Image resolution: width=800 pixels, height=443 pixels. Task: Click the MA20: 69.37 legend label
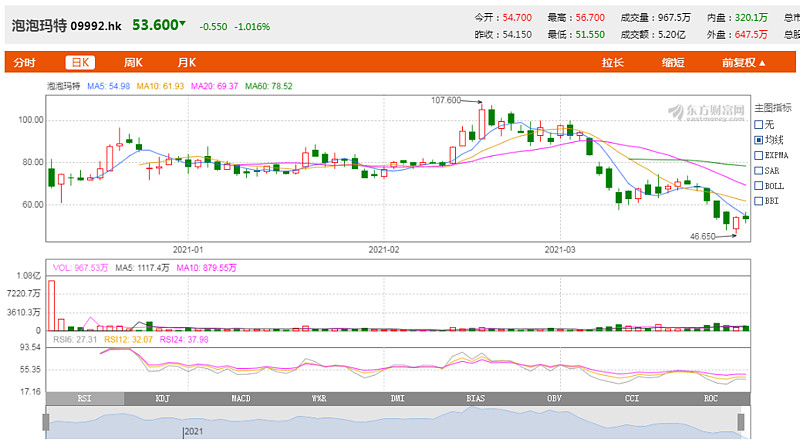pyautogui.click(x=214, y=86)
